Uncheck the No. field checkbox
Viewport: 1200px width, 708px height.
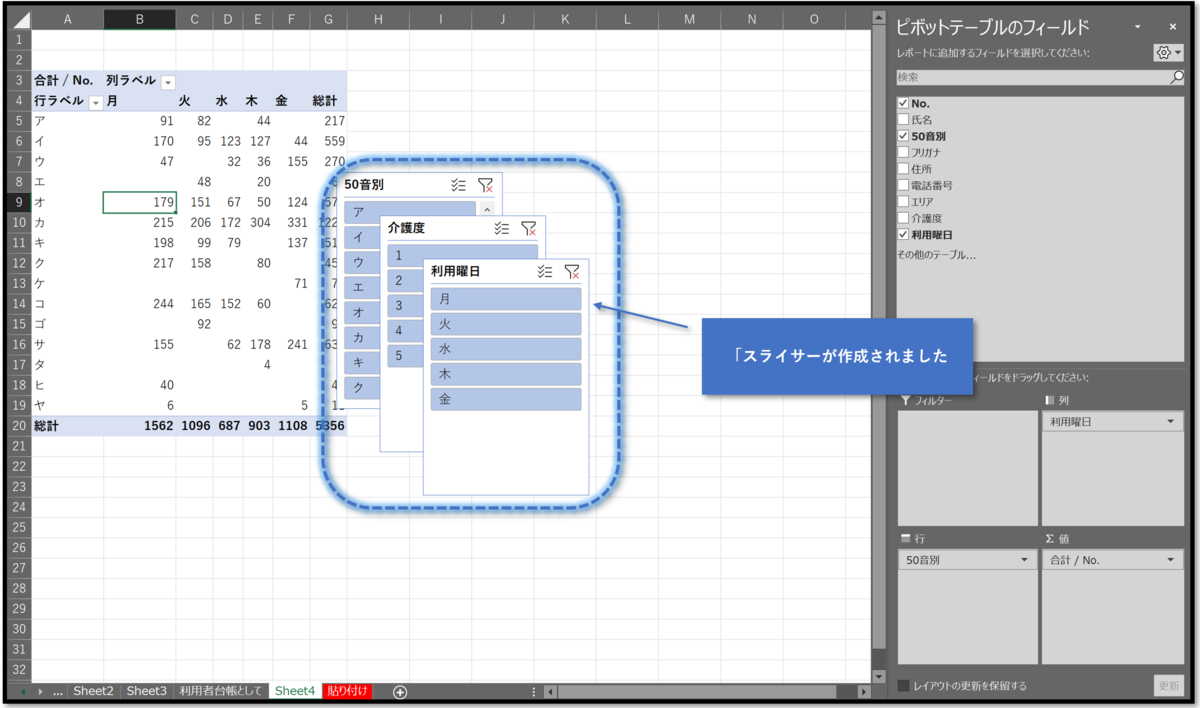(903, 103)
